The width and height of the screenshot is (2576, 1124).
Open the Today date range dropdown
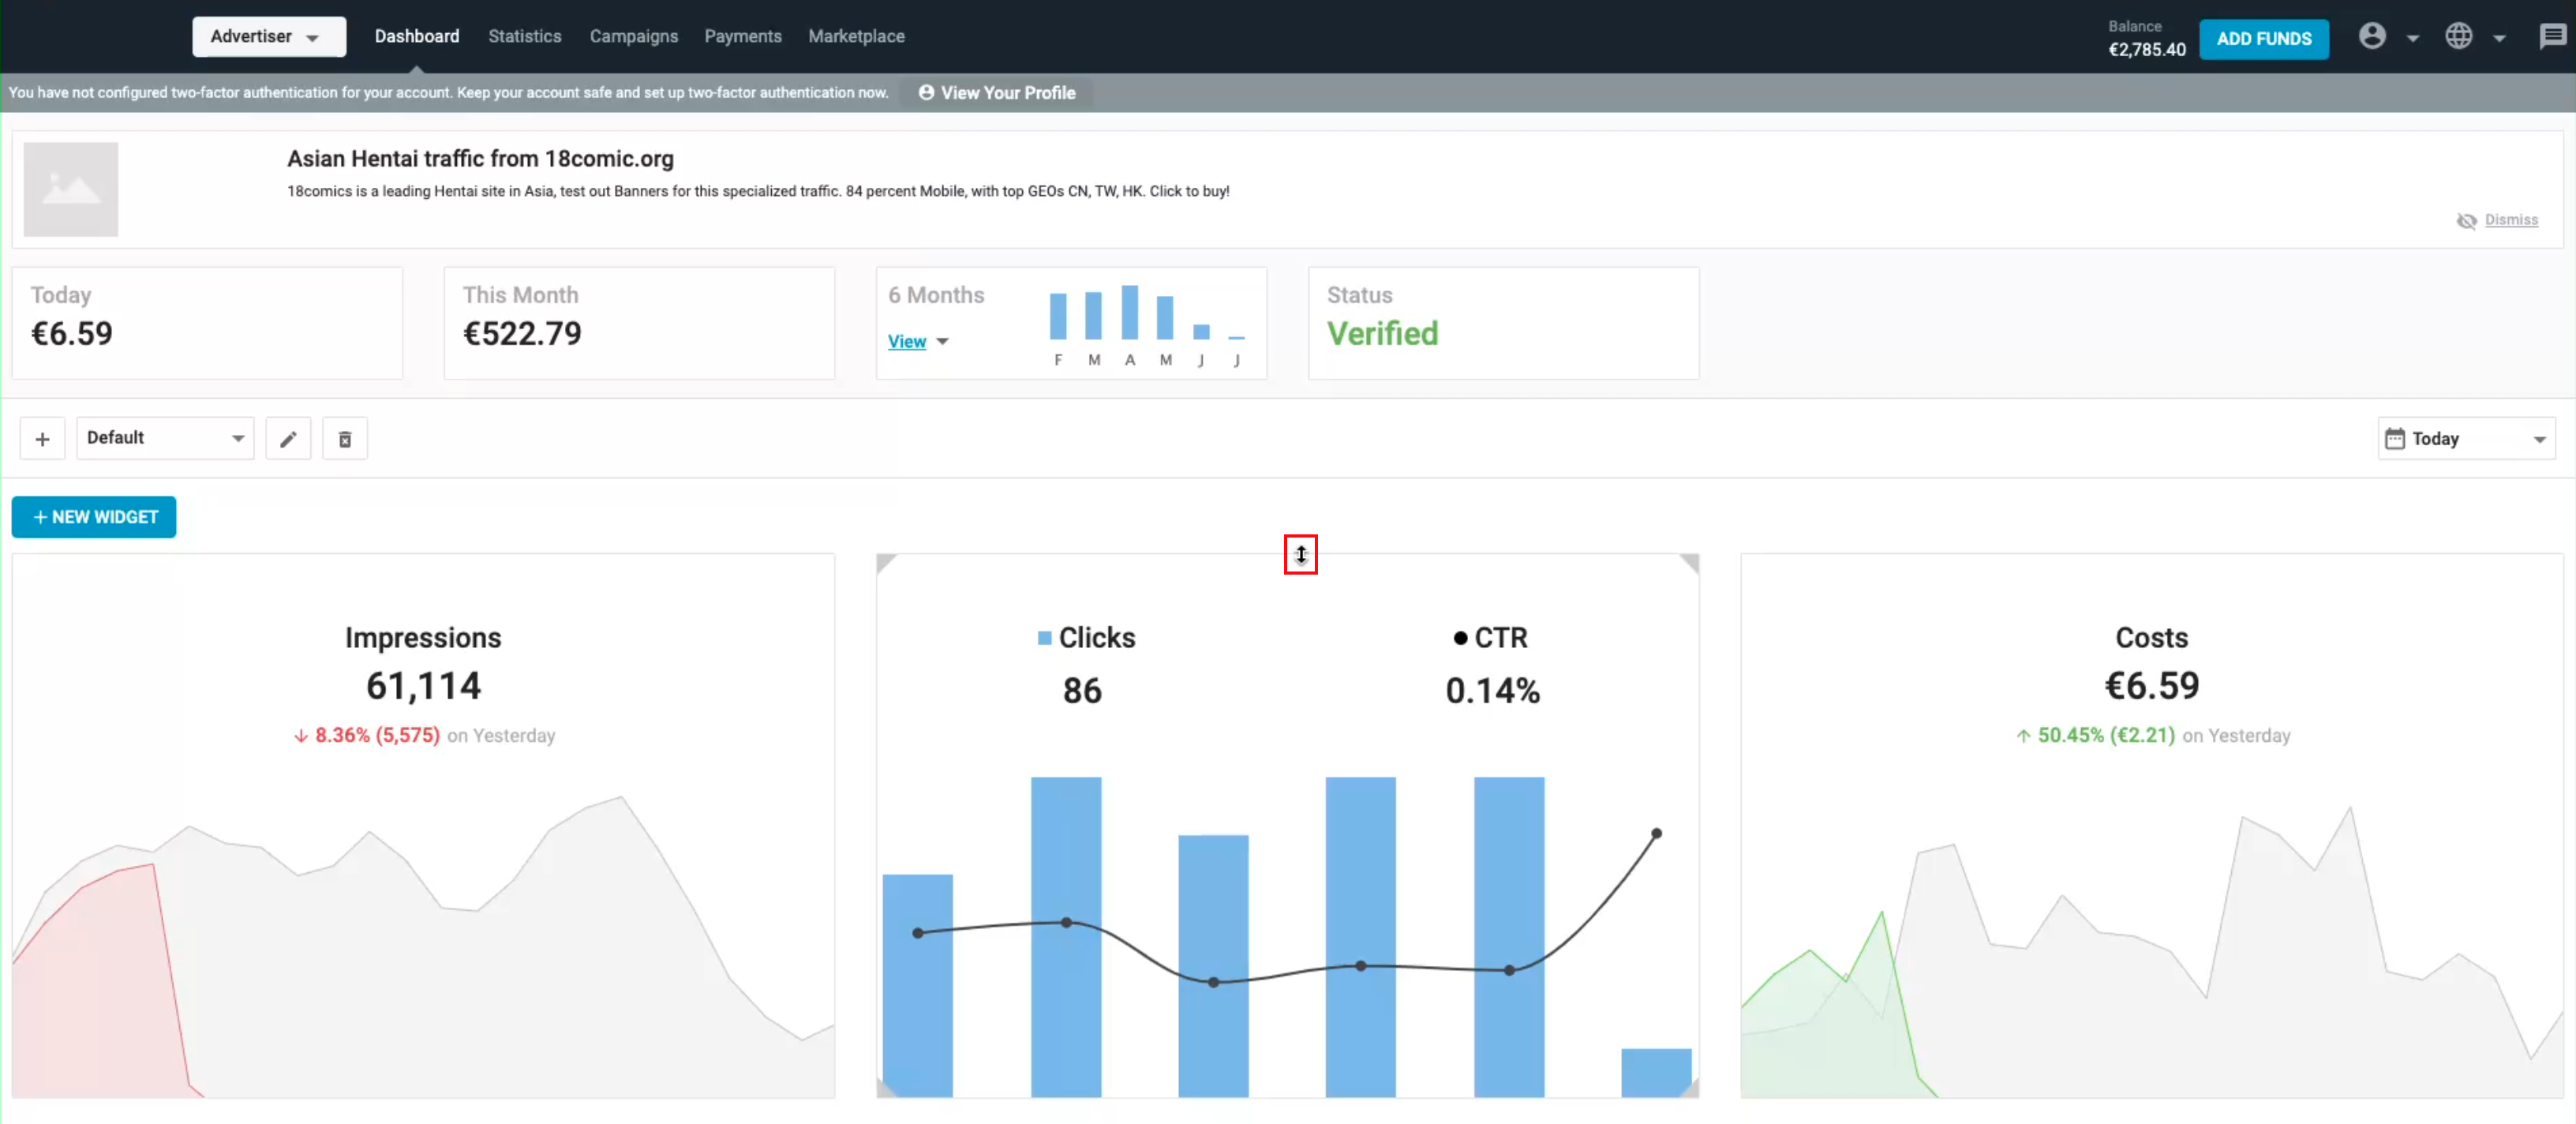click(2466, 439)
